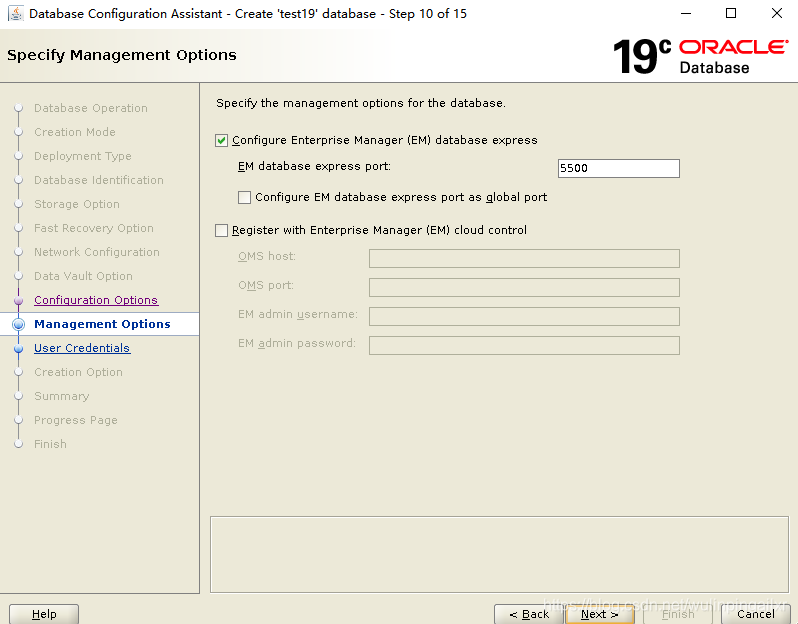Click the Configuration Options step bullet icon
798x624 pixels.
18,301
